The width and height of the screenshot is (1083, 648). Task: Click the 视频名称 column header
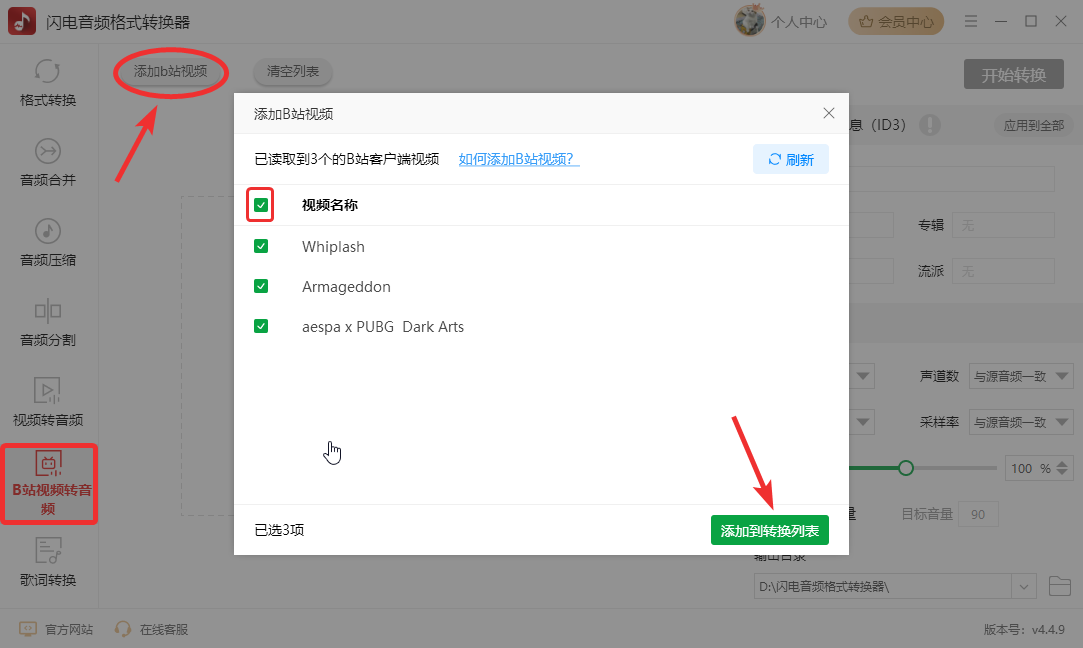329,205
